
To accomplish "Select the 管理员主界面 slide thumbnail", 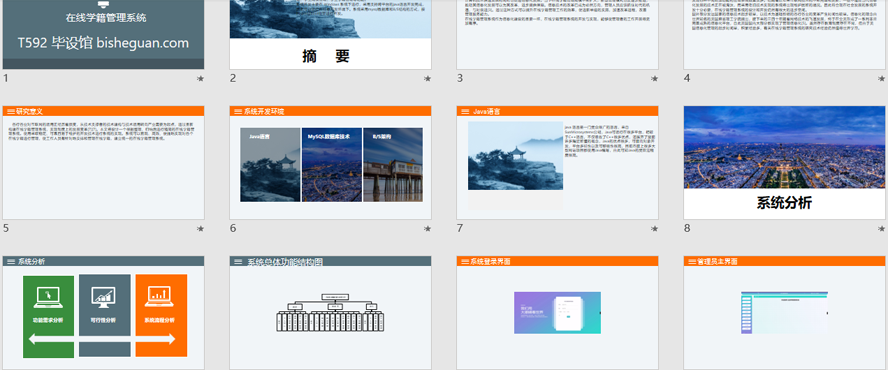I will click(784, 313).
